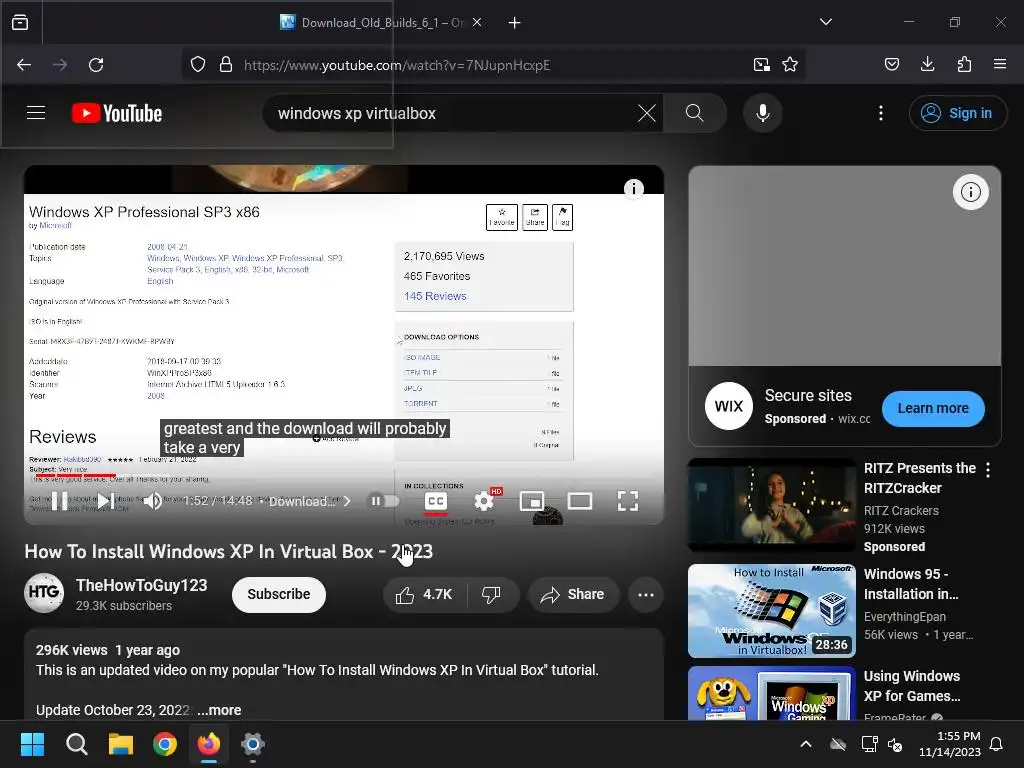Open the Wix advertiser logo
The image size is (1024, 768).
click(x=729, y=406)
